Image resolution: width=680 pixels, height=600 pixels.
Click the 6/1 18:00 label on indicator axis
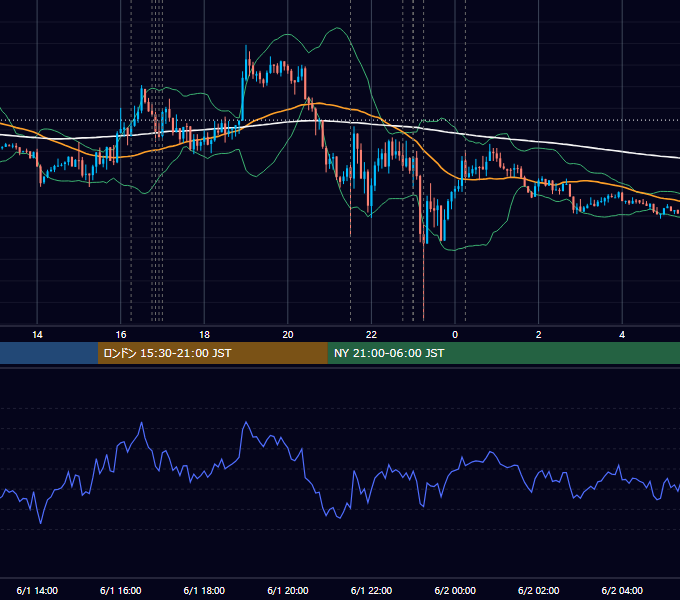(204, 590)
